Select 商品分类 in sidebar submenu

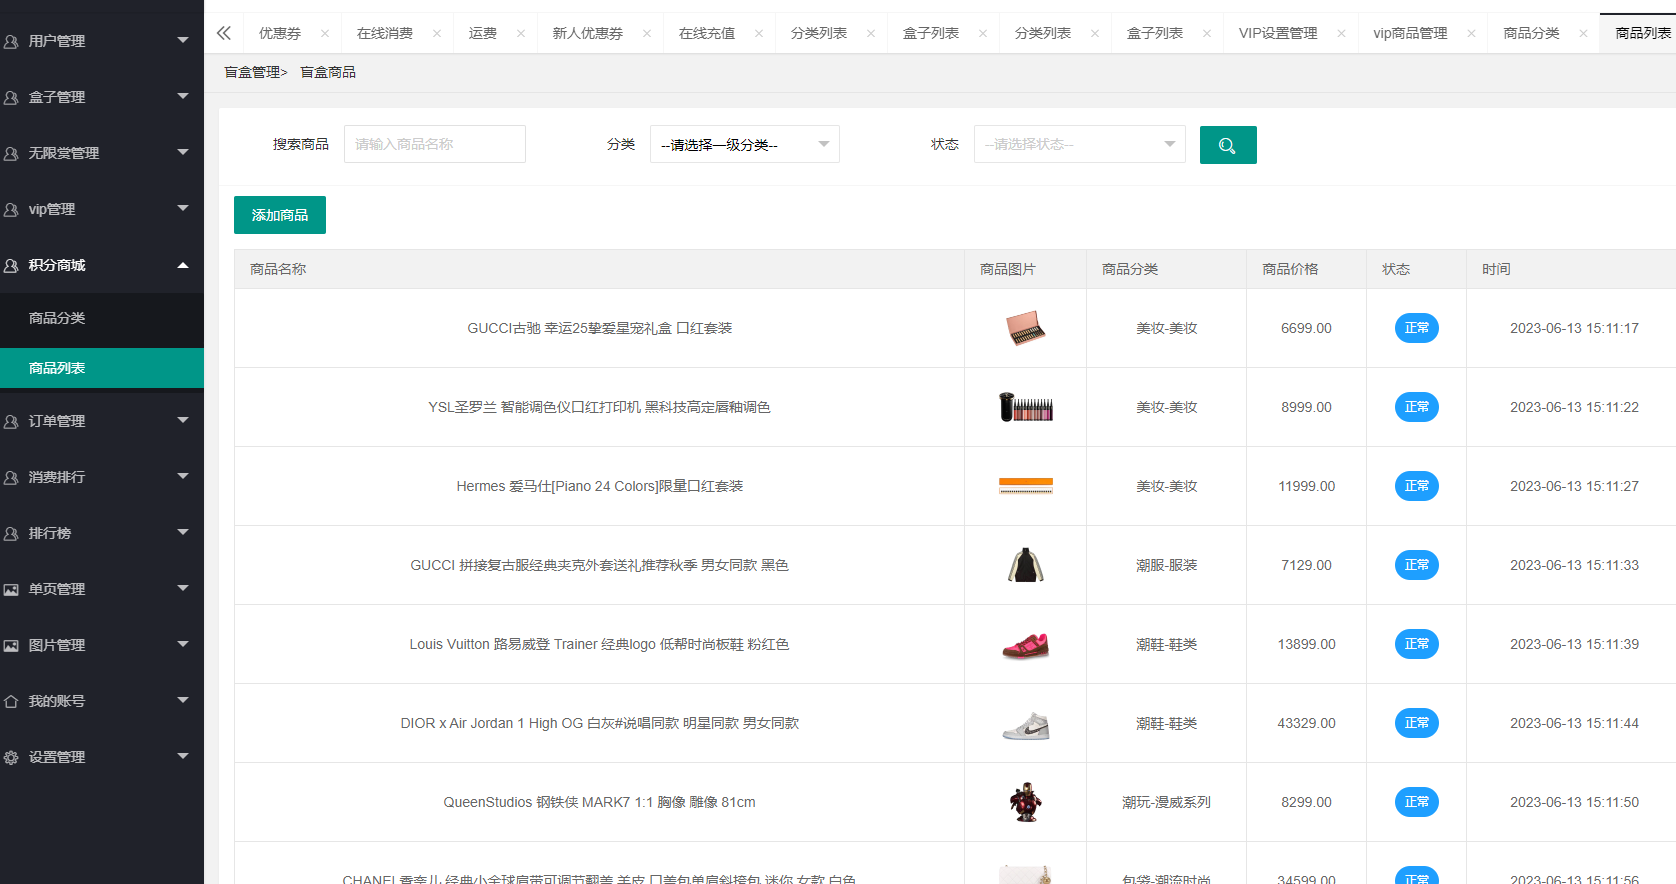pyautogui.click(x=102, y=318)
